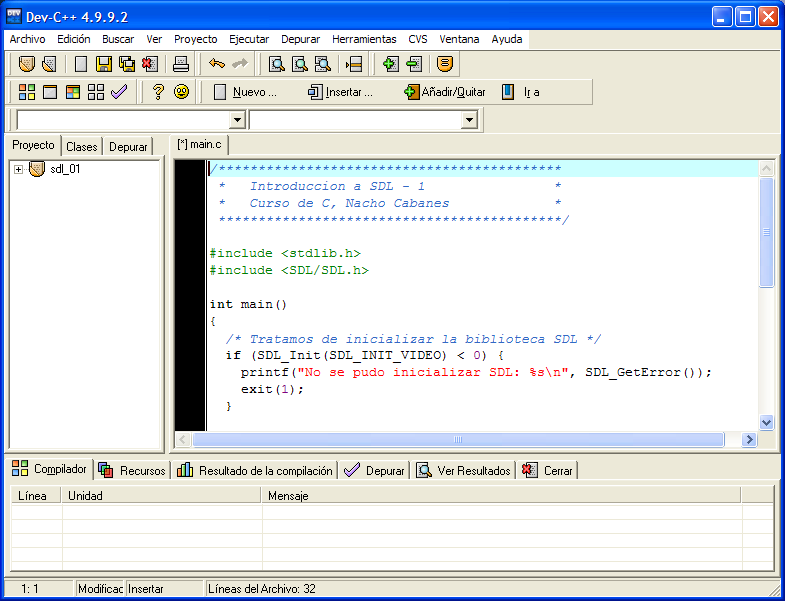The image size is (785, 601).
Task: Click the Replace text icon
Action: click(300, 64)
